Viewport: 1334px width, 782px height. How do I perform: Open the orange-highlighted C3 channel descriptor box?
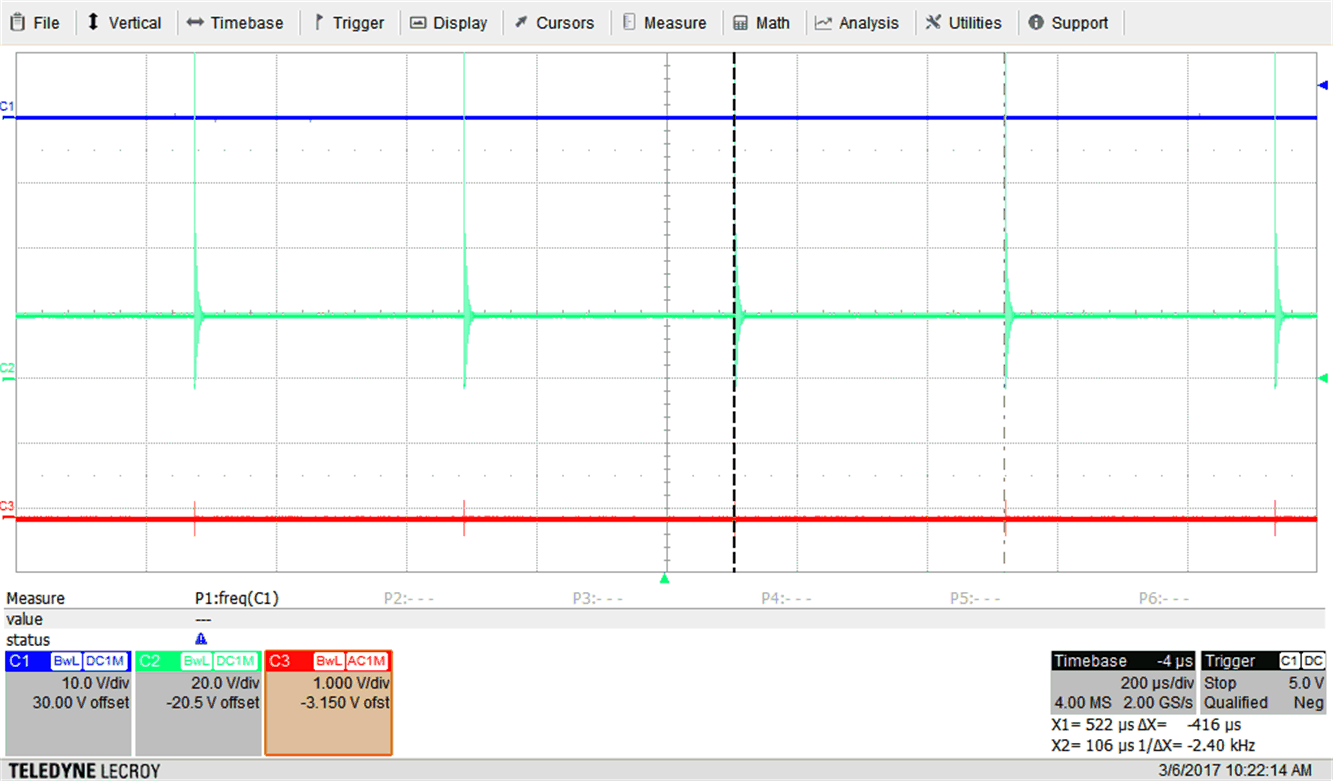pyautogui.click(x=328, y=702)
